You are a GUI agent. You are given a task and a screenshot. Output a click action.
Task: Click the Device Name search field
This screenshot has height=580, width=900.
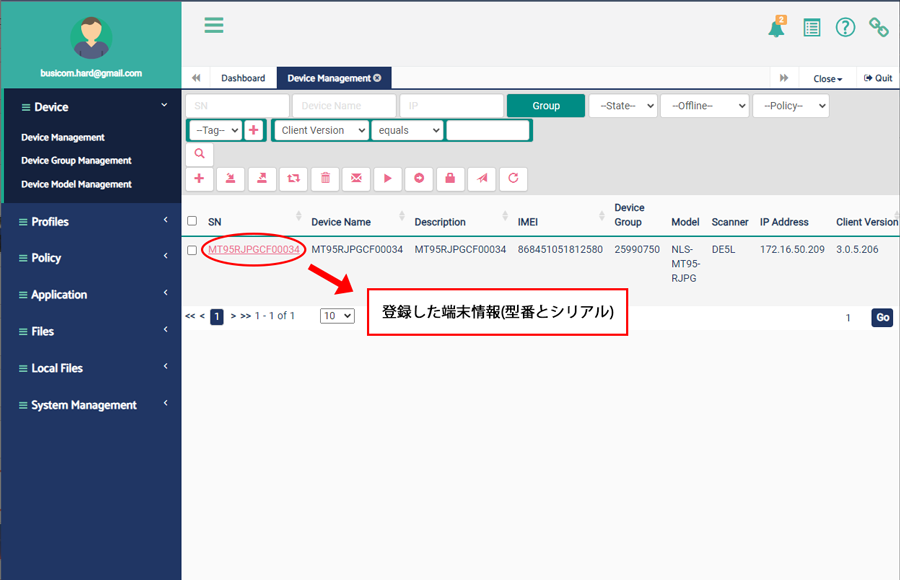(344, 106)
